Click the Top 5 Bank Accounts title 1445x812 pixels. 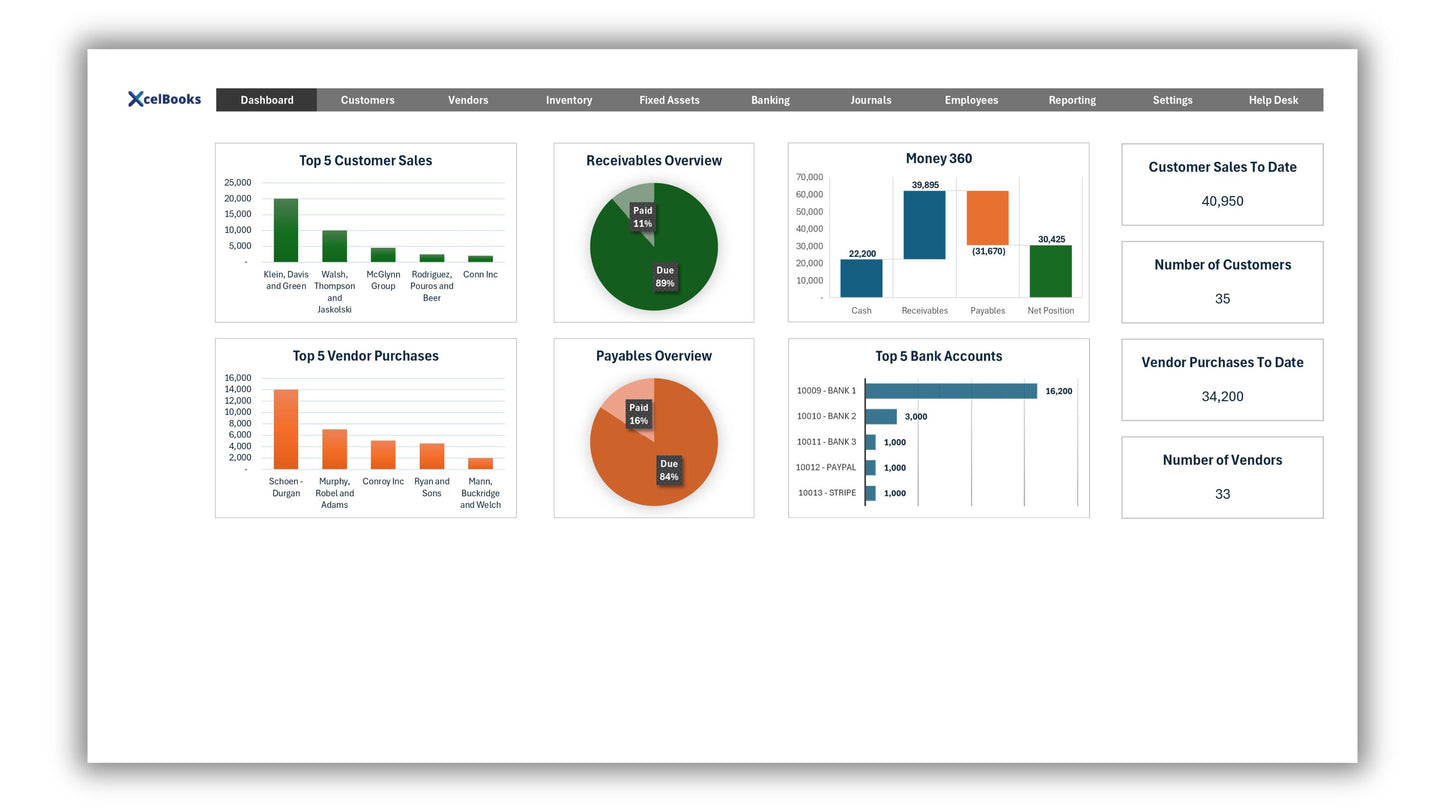tap(939, 356)
